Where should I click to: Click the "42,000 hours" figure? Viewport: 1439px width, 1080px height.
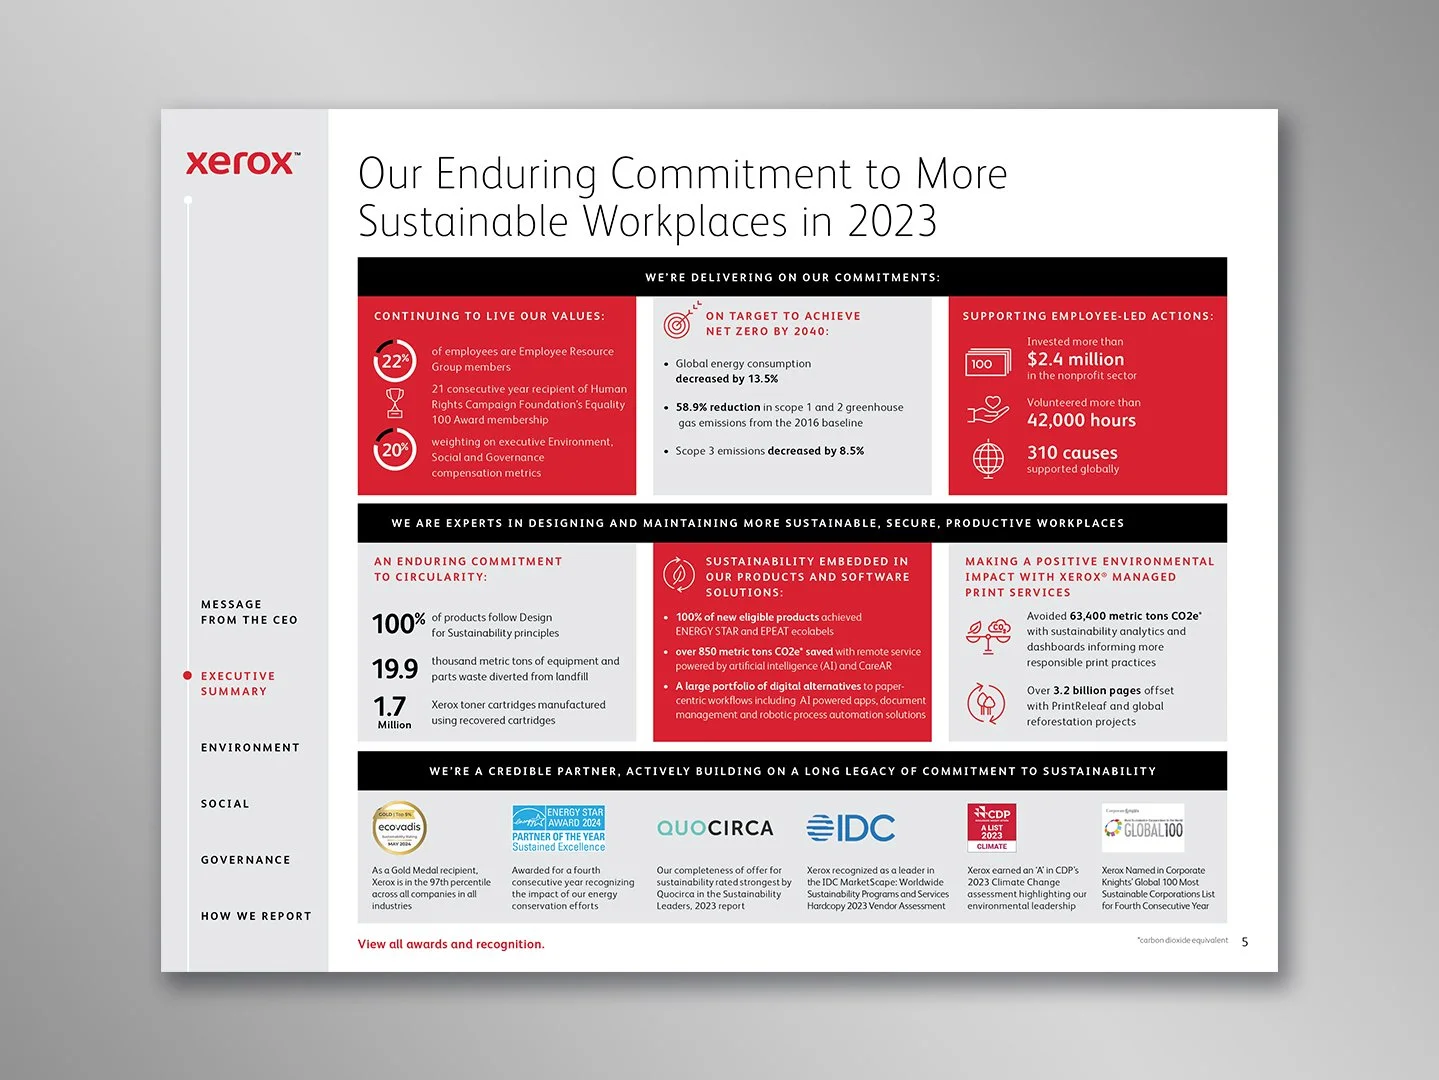tap(1081, 420)
